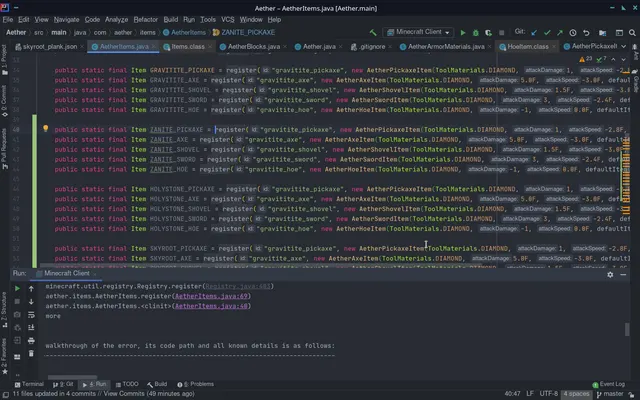The height and width of the screenshot is (400, 640).
Task: Rollback changes with the undo arrow icon
Action: coord(586,33)
